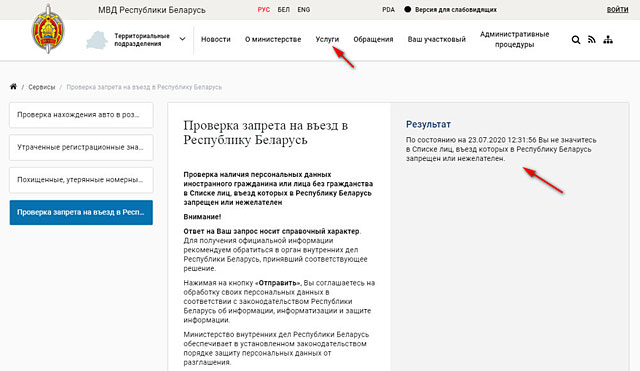Switch language to БЕЛ
The height and width of the screenshot is (371, 640).
click(284, 9)
